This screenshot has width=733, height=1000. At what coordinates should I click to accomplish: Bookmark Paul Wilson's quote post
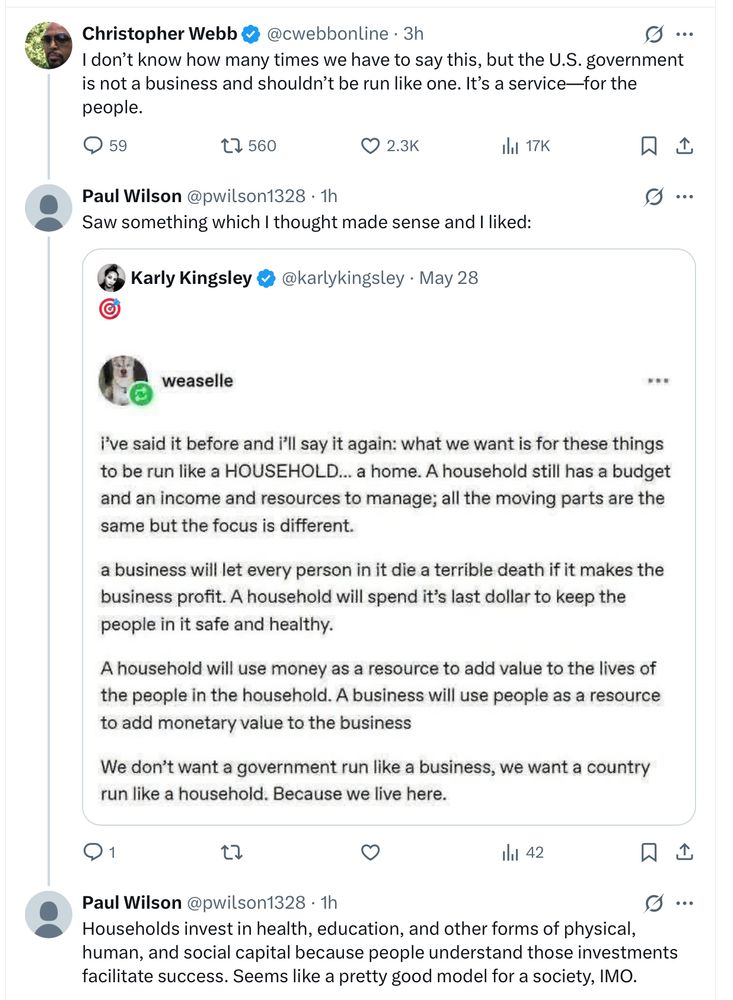(x=648, y=853)
